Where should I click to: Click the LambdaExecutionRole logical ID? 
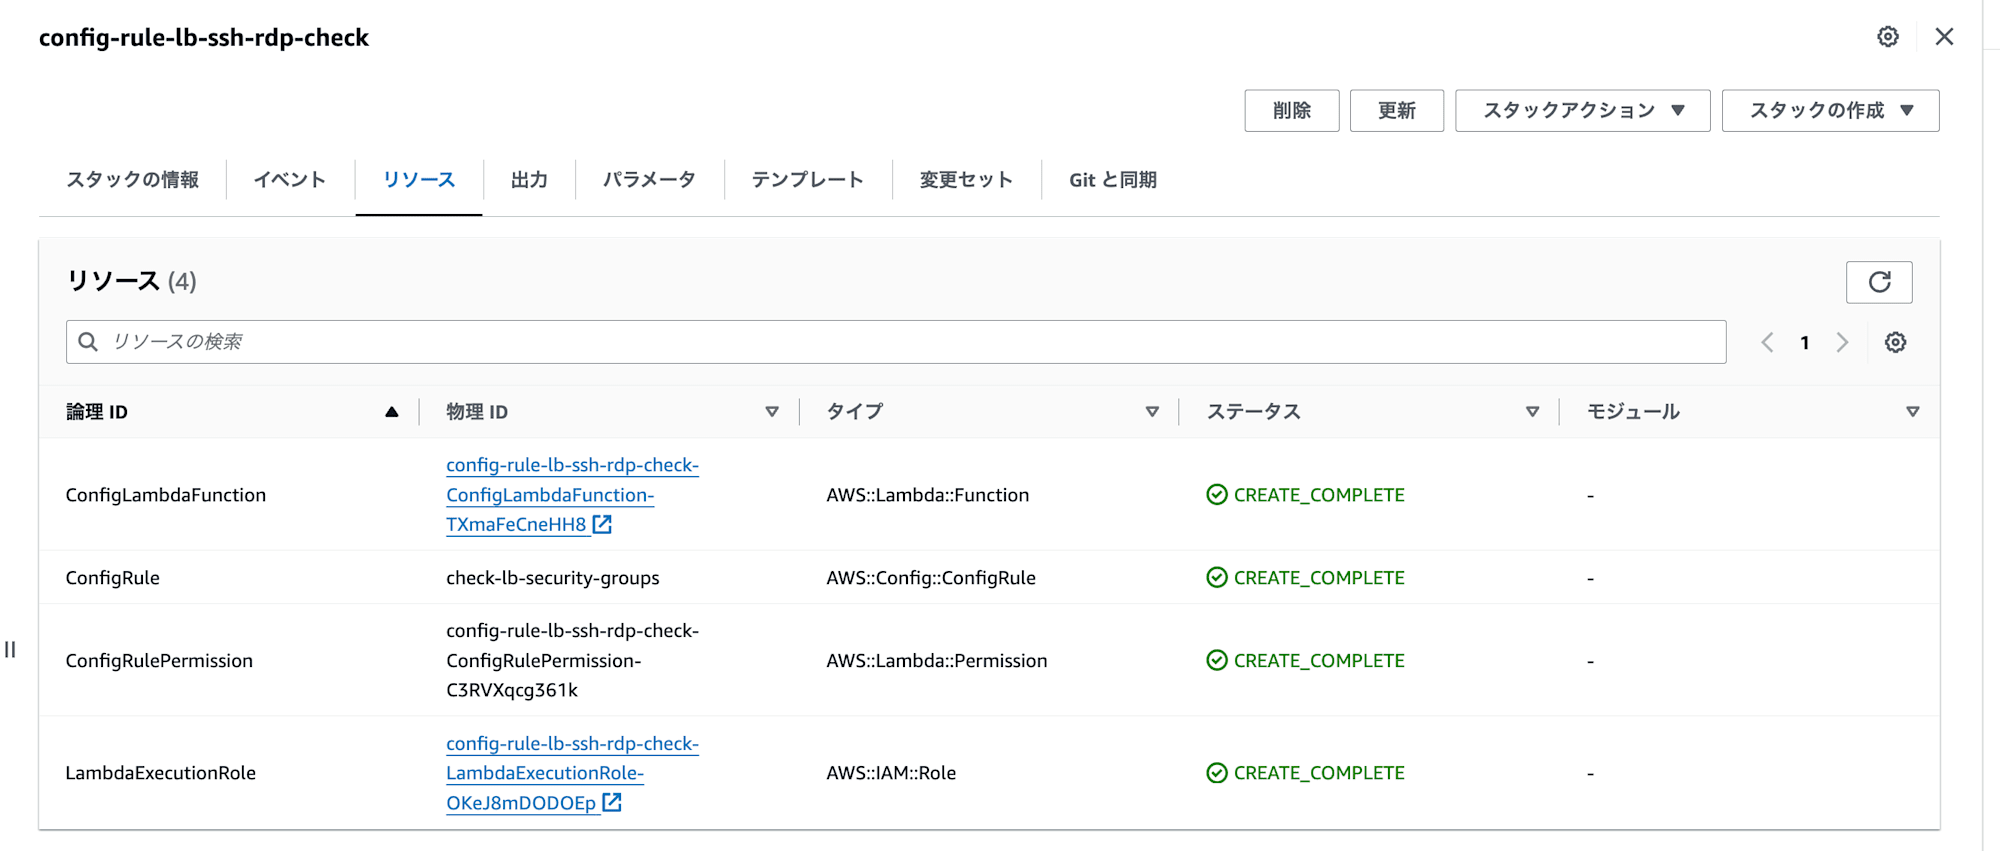pyautogui.click(x=160, y=773)
